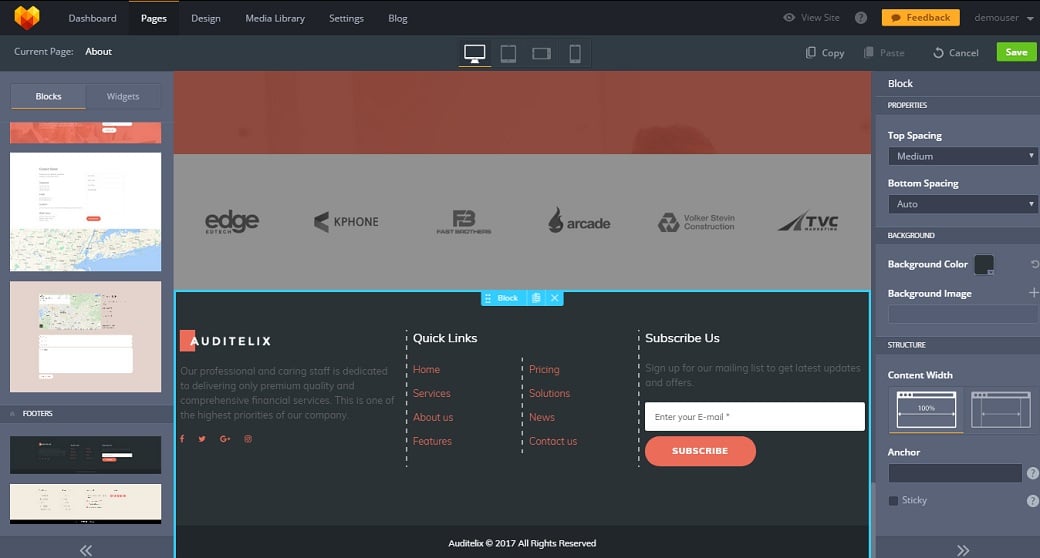This screenshot has height=558, width=1040.
Task: Open the Top Spacing dropdown
Action: (x=962, y=156)
